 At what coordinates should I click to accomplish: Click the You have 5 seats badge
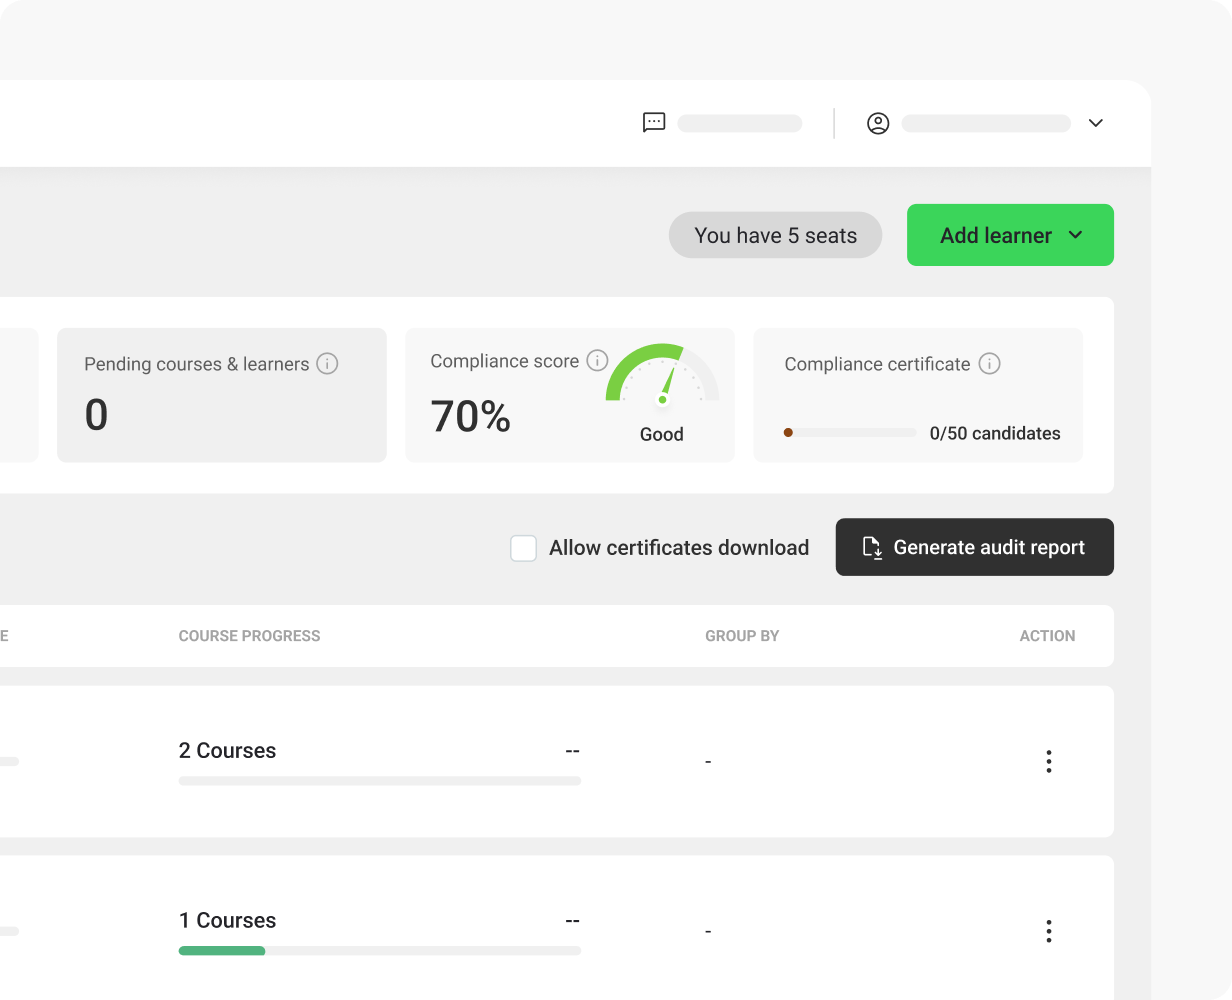775,235
